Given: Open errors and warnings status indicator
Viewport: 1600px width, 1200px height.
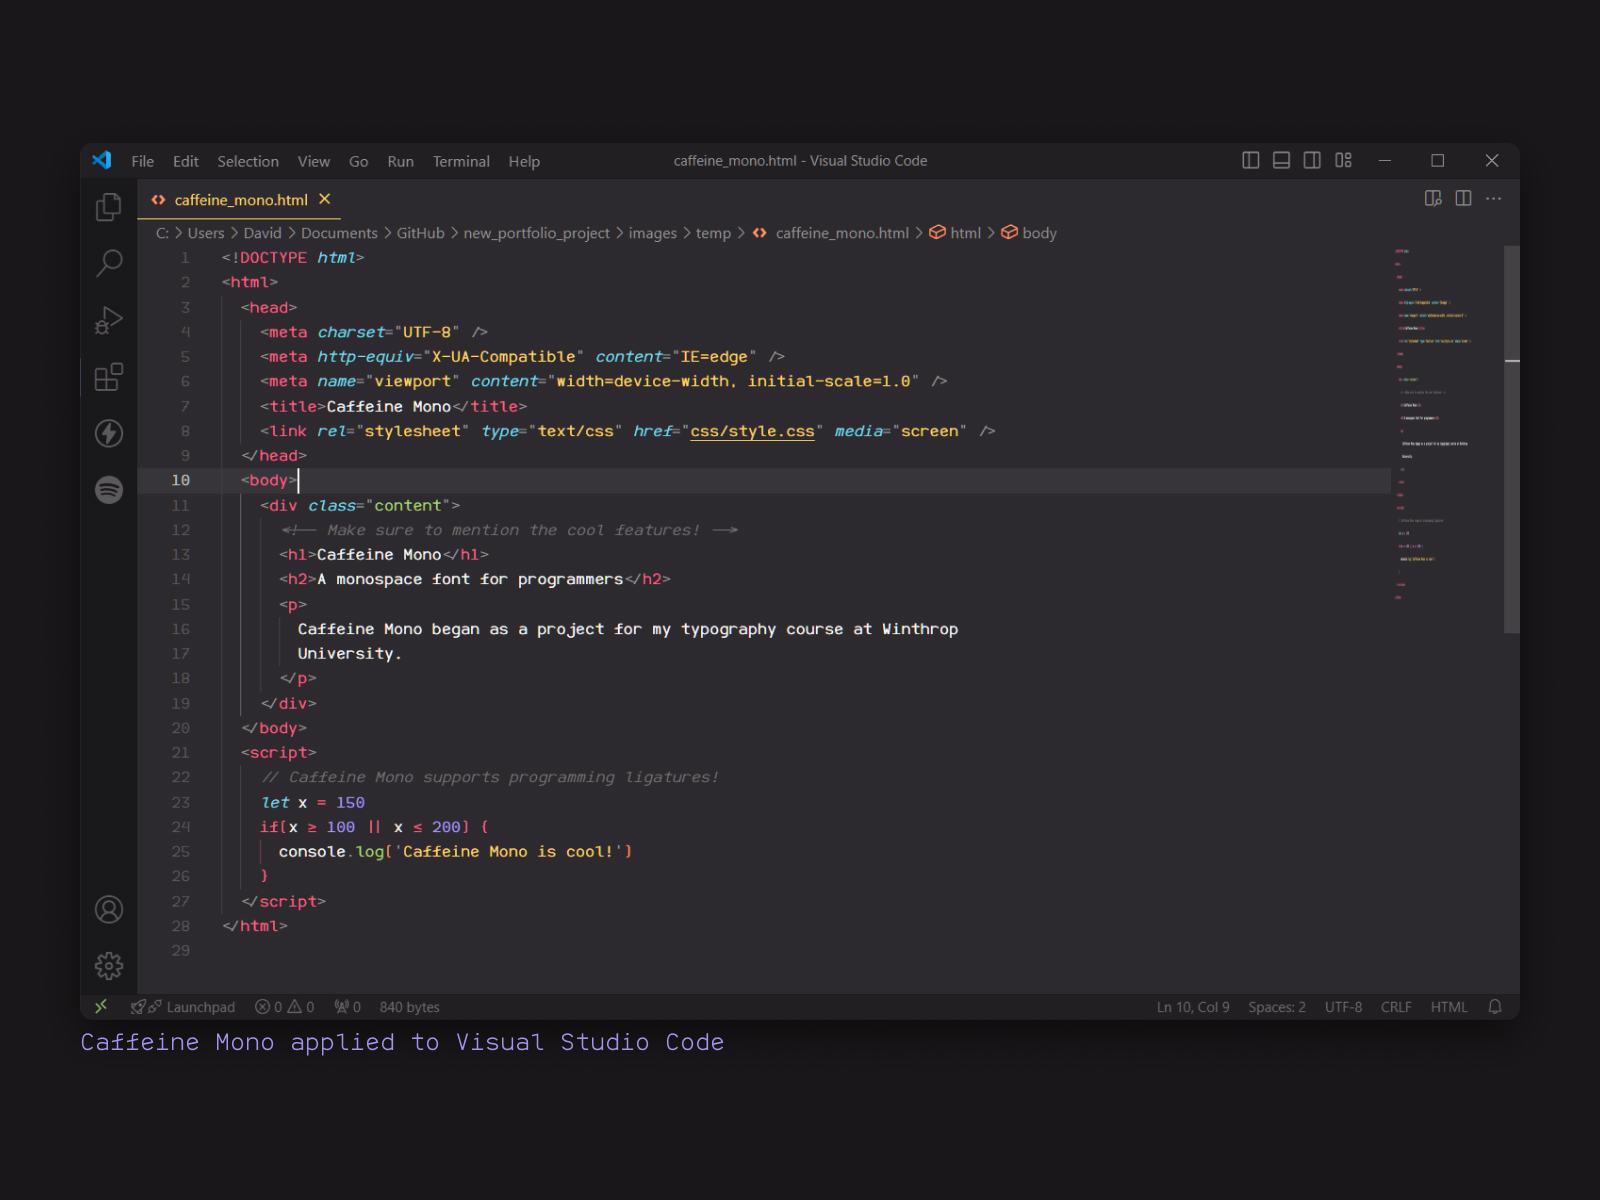Looking at the screenshot, I should (284, 1007).
